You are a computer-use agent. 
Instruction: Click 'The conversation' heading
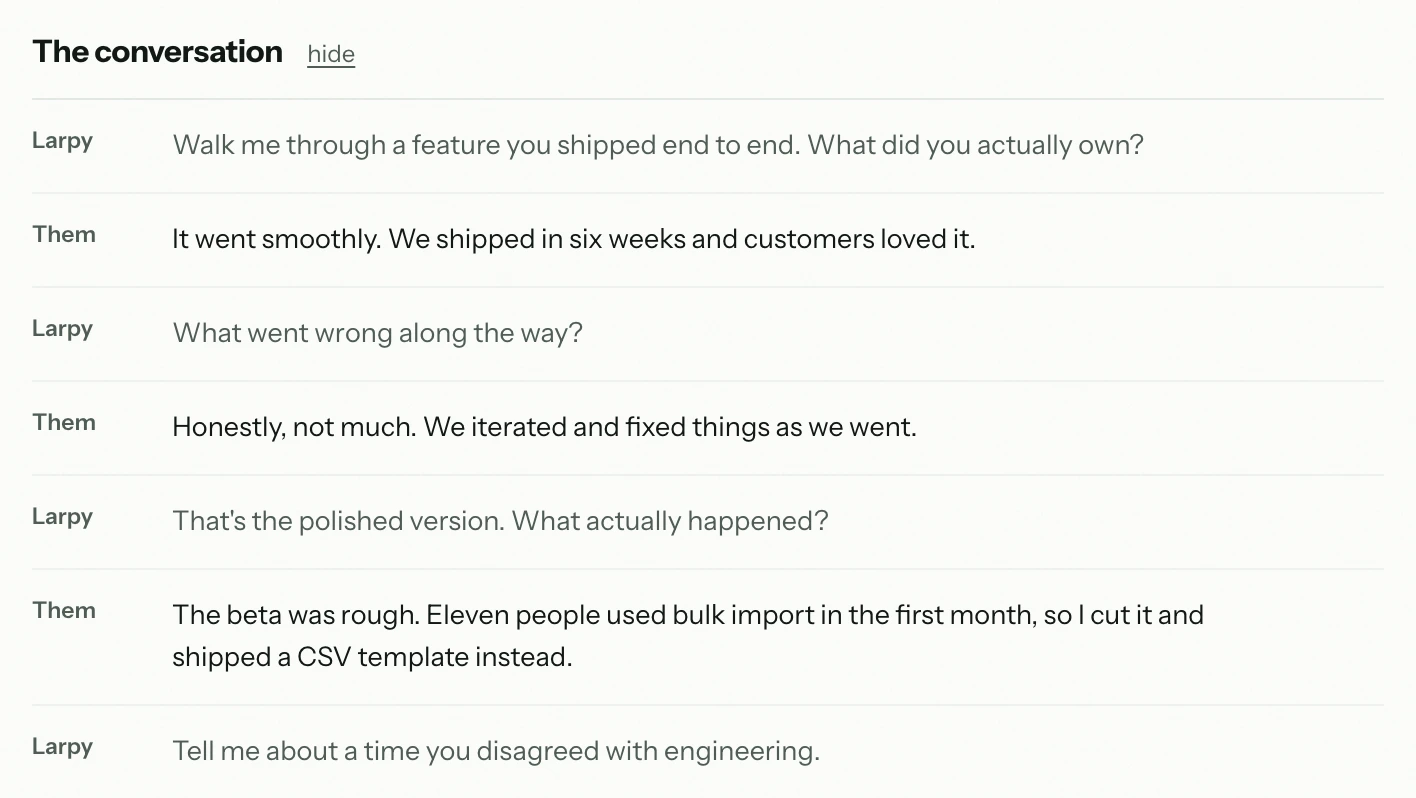coord(157,52)
